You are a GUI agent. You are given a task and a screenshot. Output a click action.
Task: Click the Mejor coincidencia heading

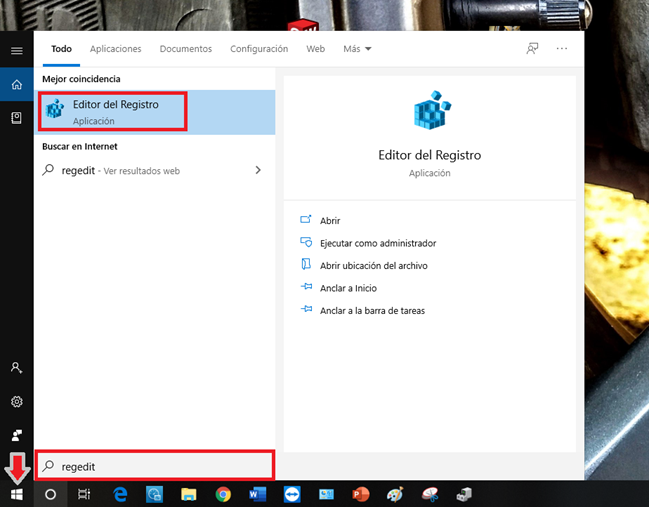(x=81, y=79)
